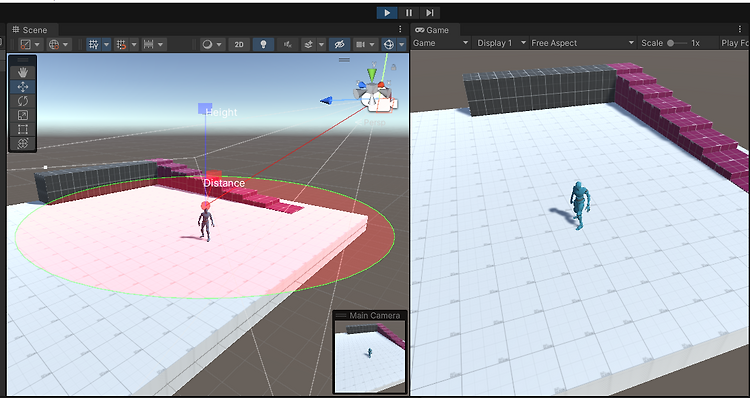Viewport: 750px width, 398px height.
Task: Toggle scene lighting bulb
Action: 263,44
